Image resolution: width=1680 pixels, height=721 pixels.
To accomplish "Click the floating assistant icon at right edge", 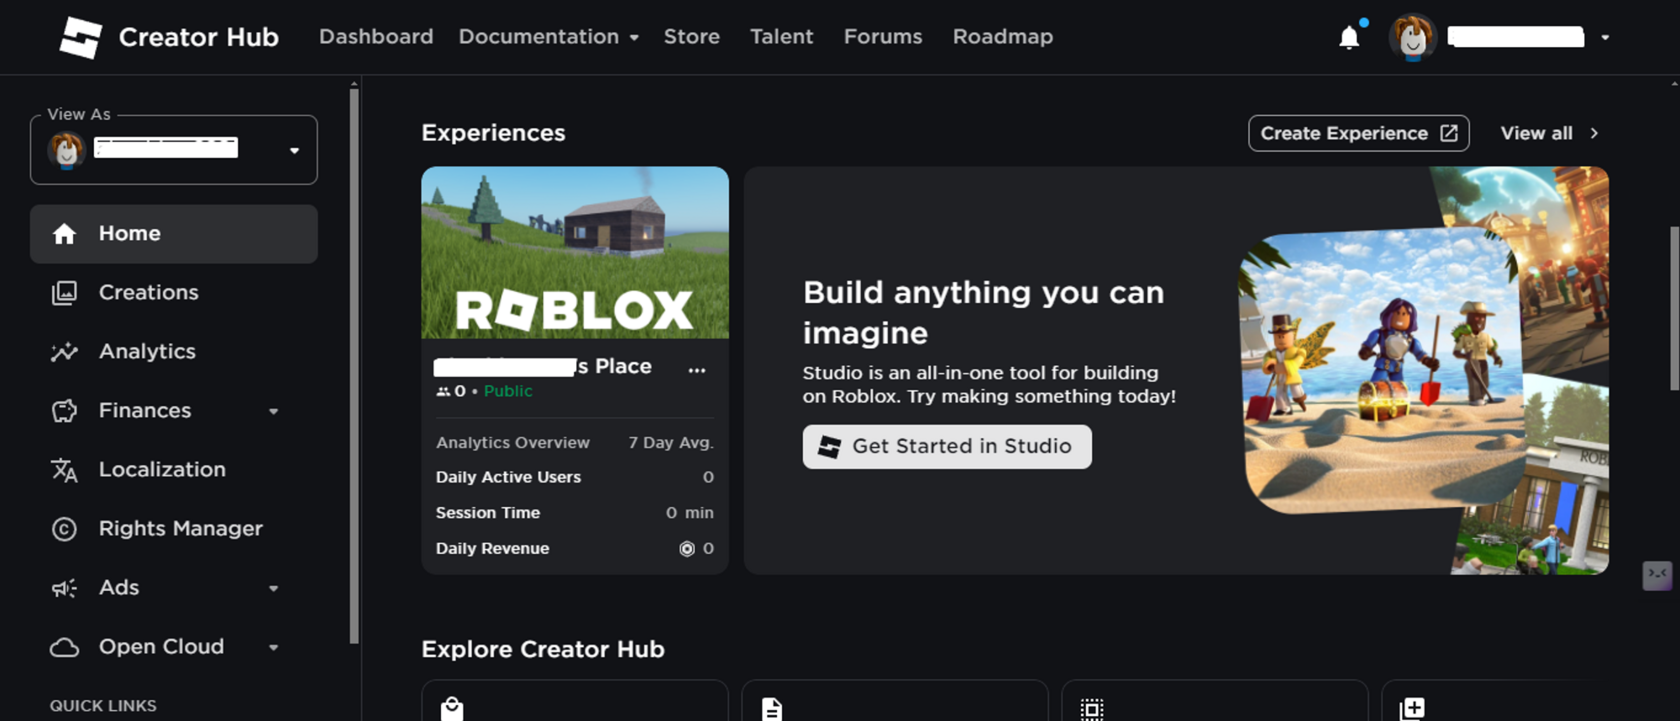I will pyautogui.click(x=1657, y=575).
